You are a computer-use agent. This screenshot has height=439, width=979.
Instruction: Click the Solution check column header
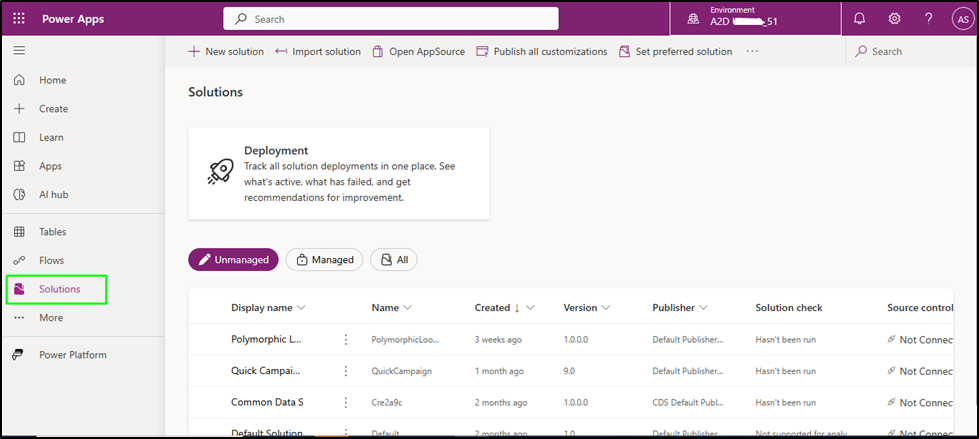point(789,308)
